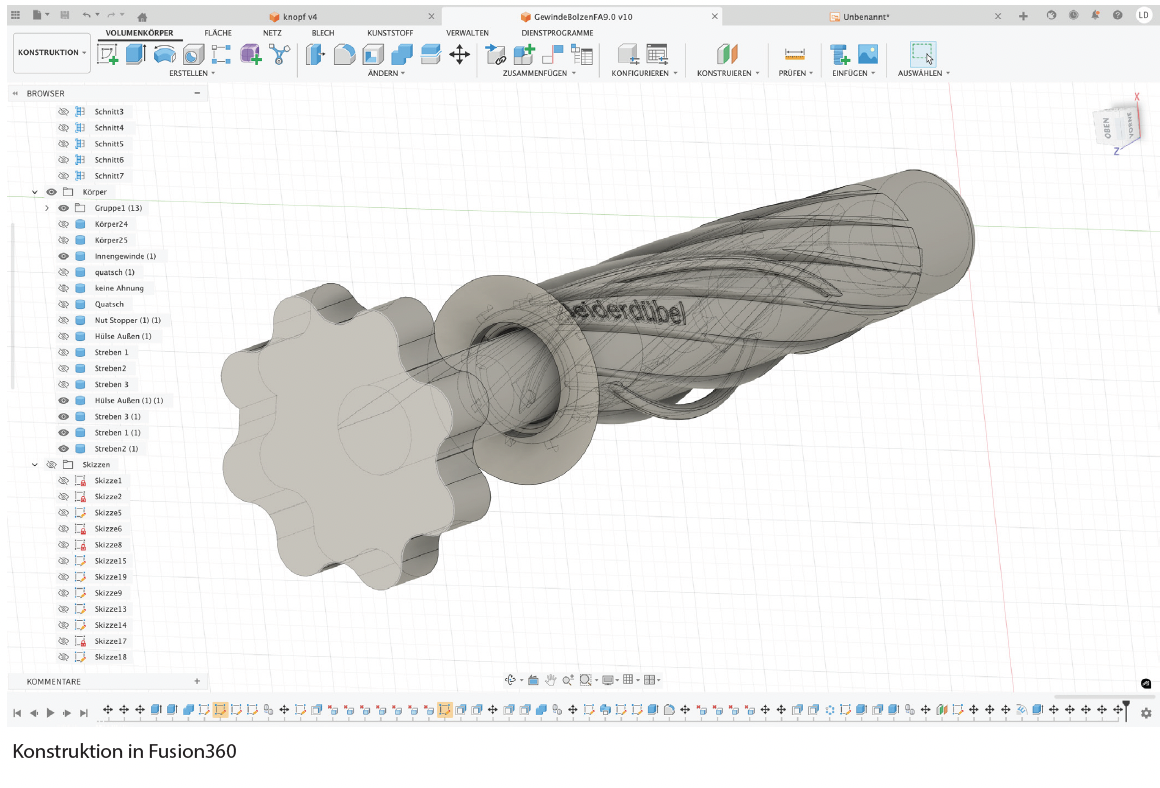Viewport: 1160px width, 788px height.
Task: Click the Create Sketch tool icon
Action: tap(107, 55)
